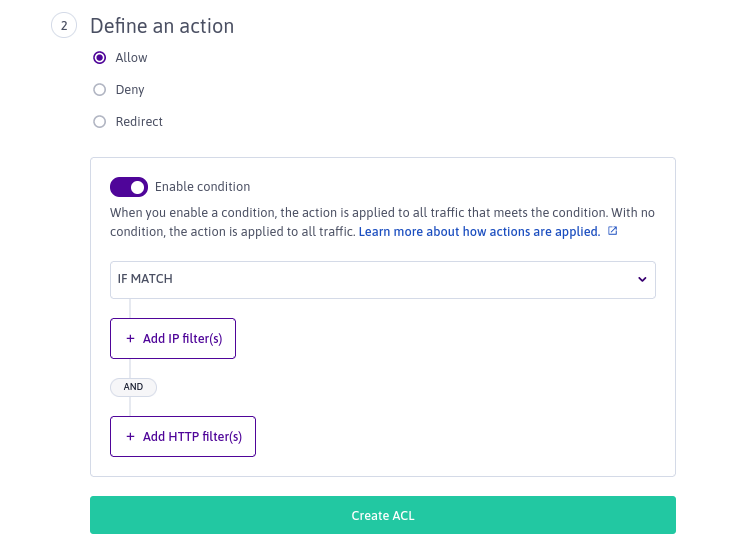Click the AND operator badge
This screenshot has width=741, height=551.
(x=133, y=387)
